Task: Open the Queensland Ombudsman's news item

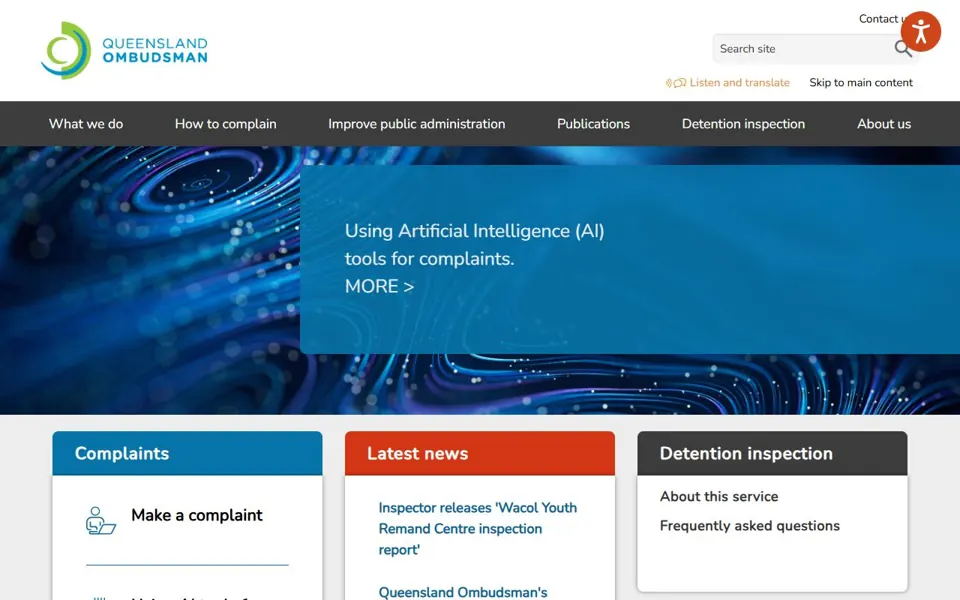Action: tap(463, 592)
